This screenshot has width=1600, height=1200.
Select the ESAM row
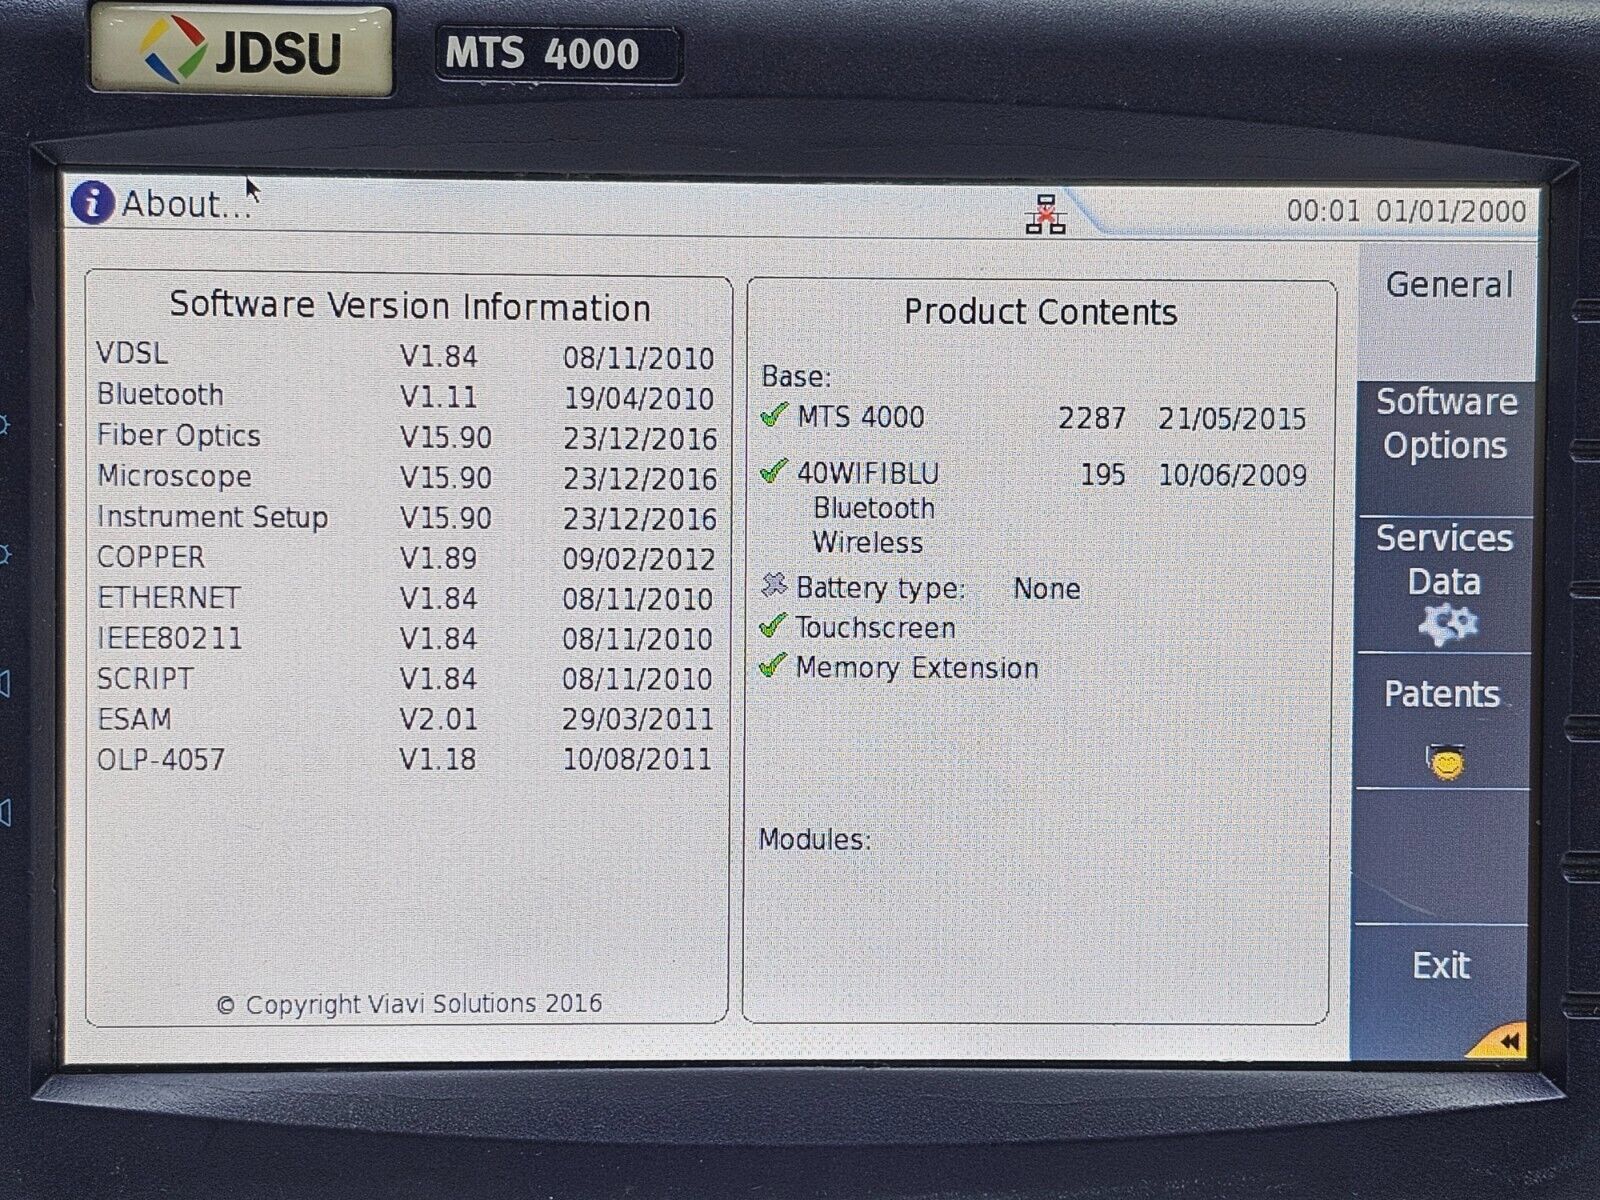click(406, 719)
